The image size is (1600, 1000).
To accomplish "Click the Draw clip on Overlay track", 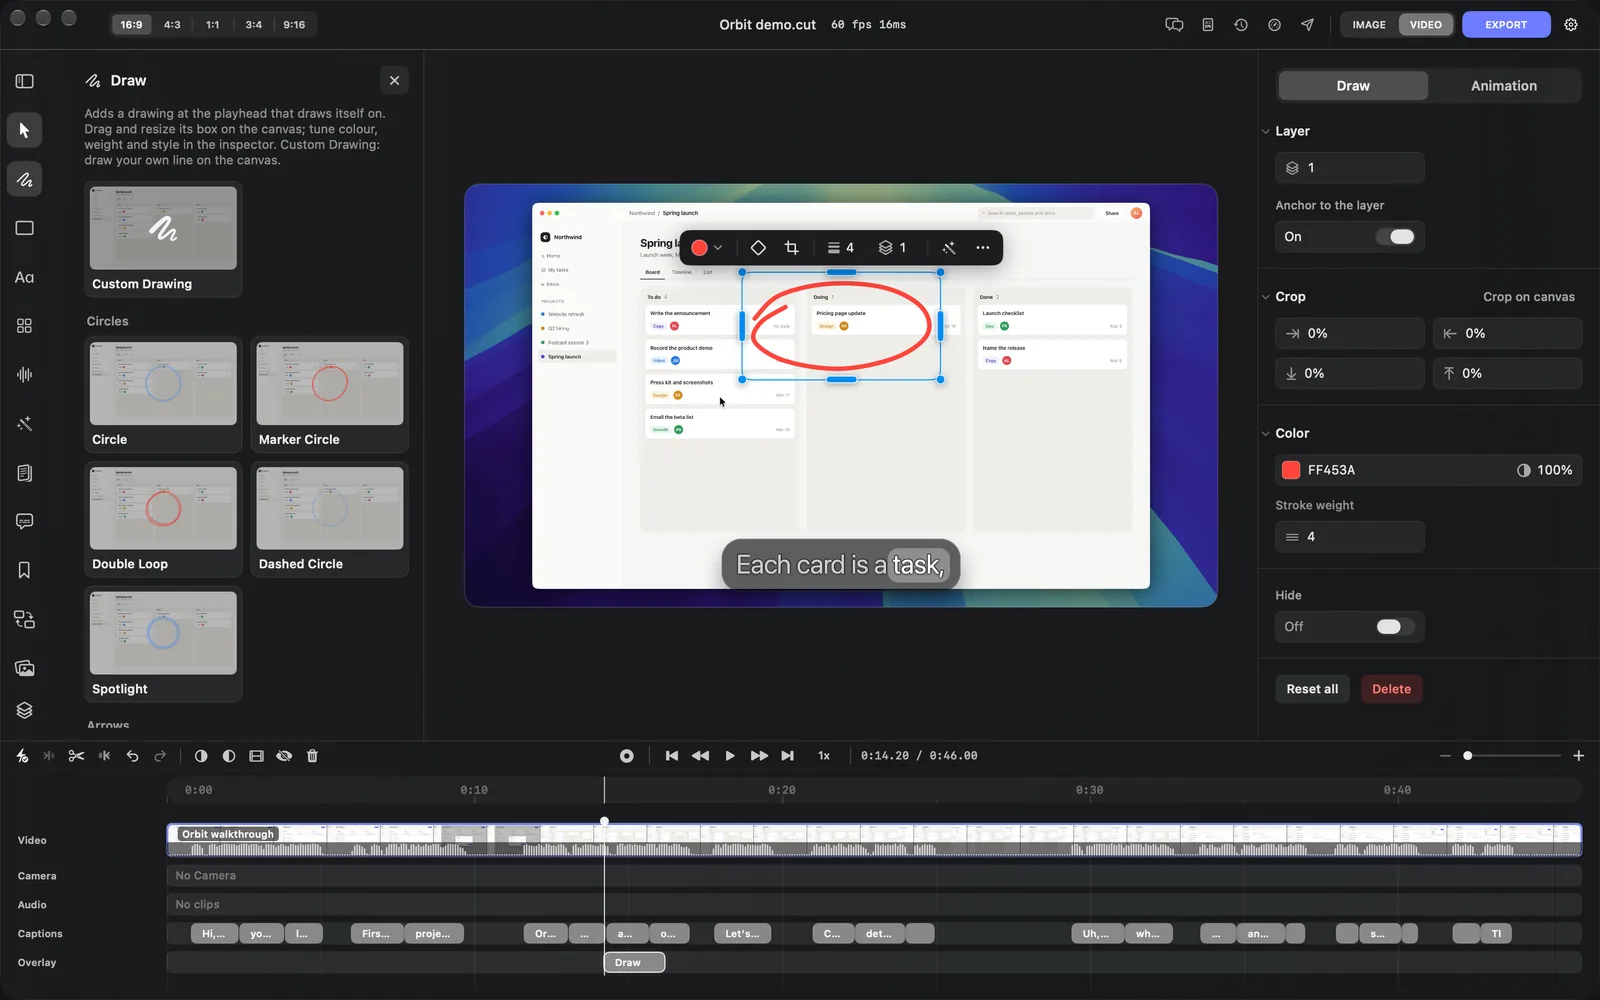I will tap(634, 963).
